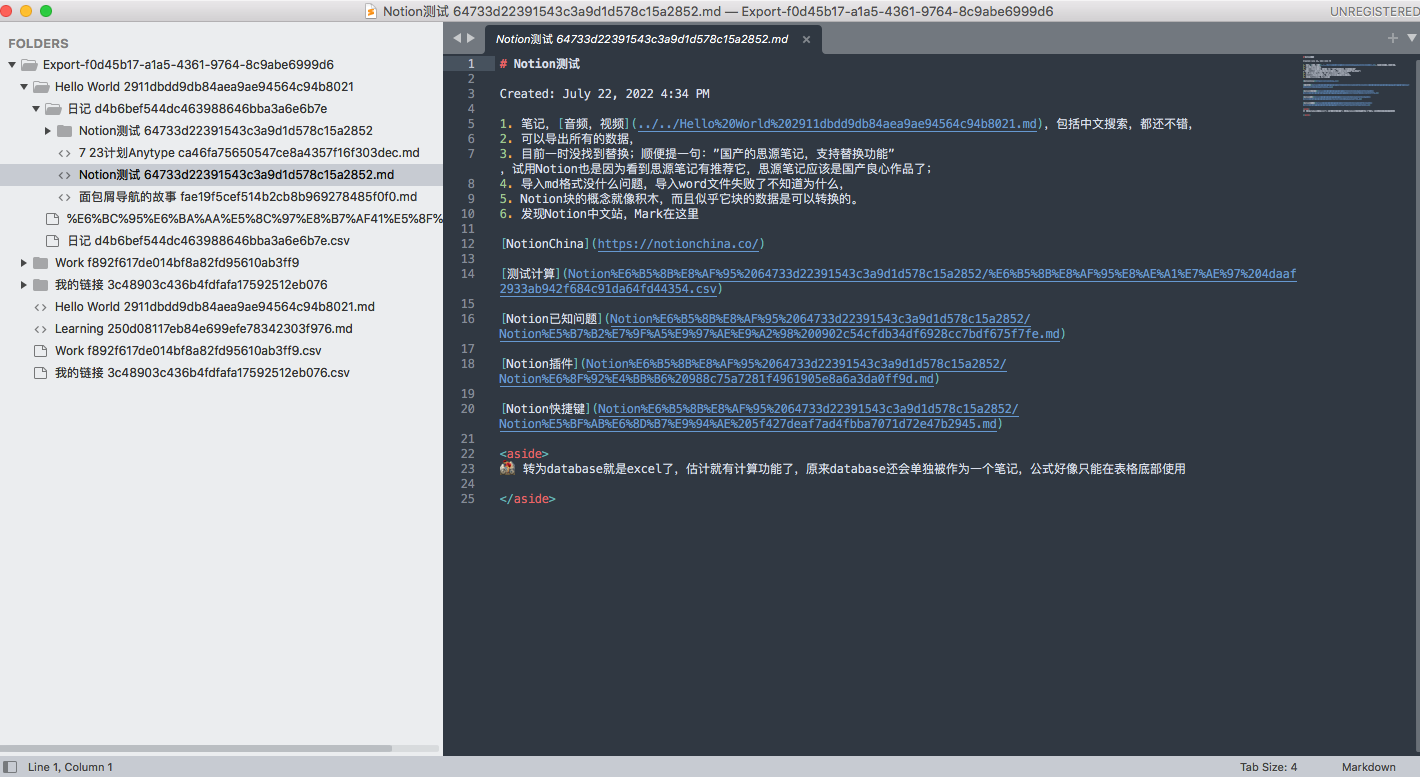
Task: Open Learning 250d08117 md file
Action: pos(203,329)
